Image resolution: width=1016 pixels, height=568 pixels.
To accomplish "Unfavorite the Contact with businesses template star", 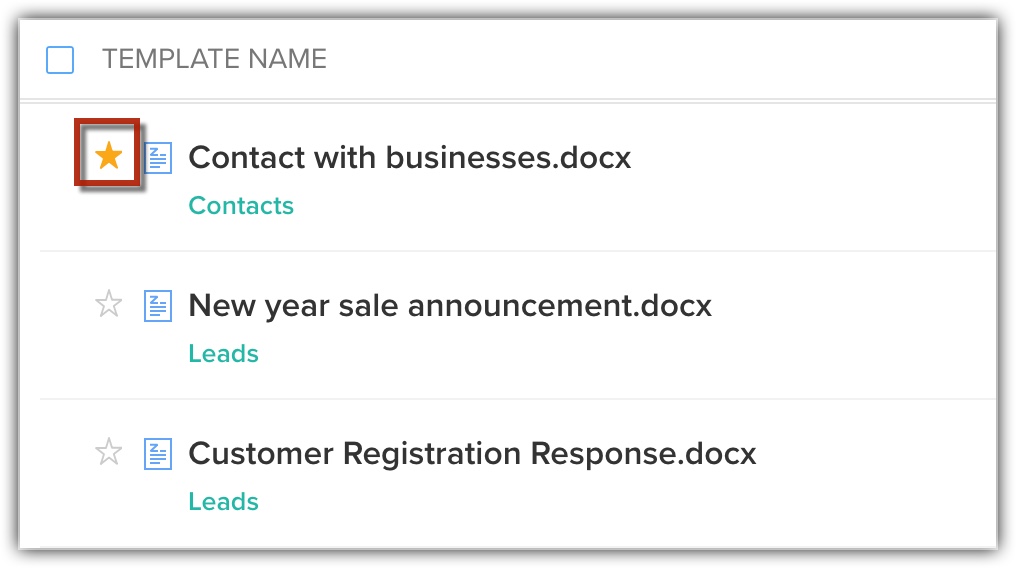I will pos(108,155).
